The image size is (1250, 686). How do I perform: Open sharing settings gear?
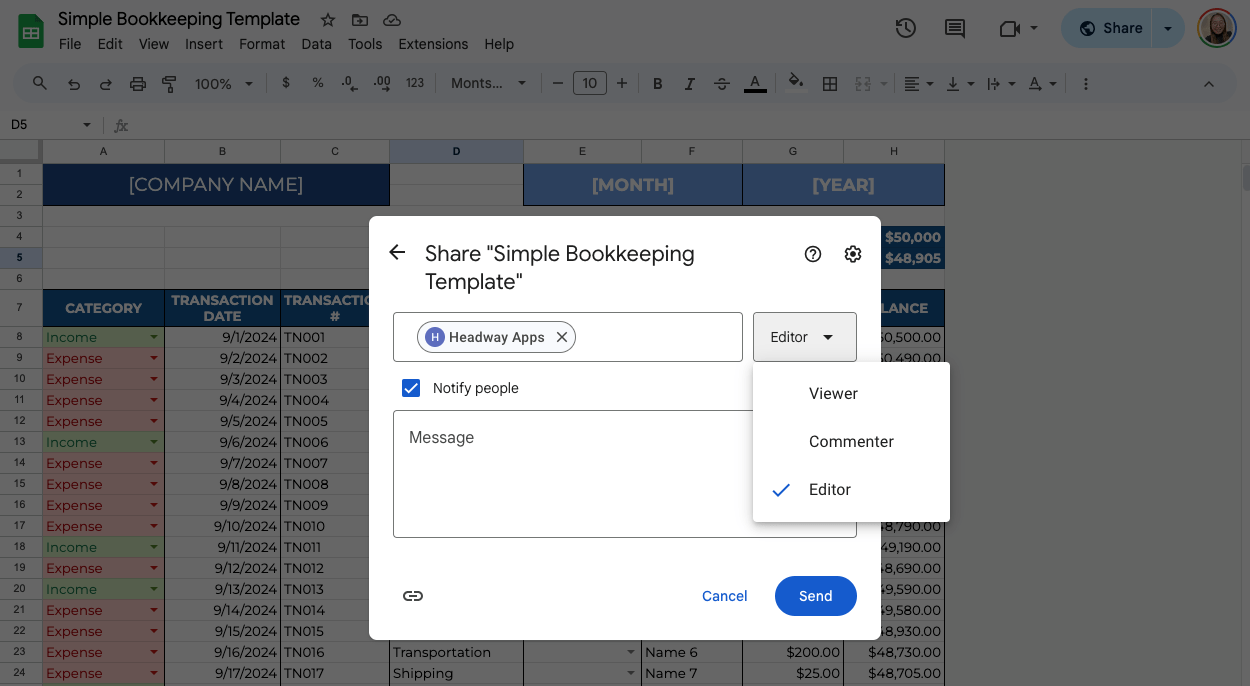[852, 254]
